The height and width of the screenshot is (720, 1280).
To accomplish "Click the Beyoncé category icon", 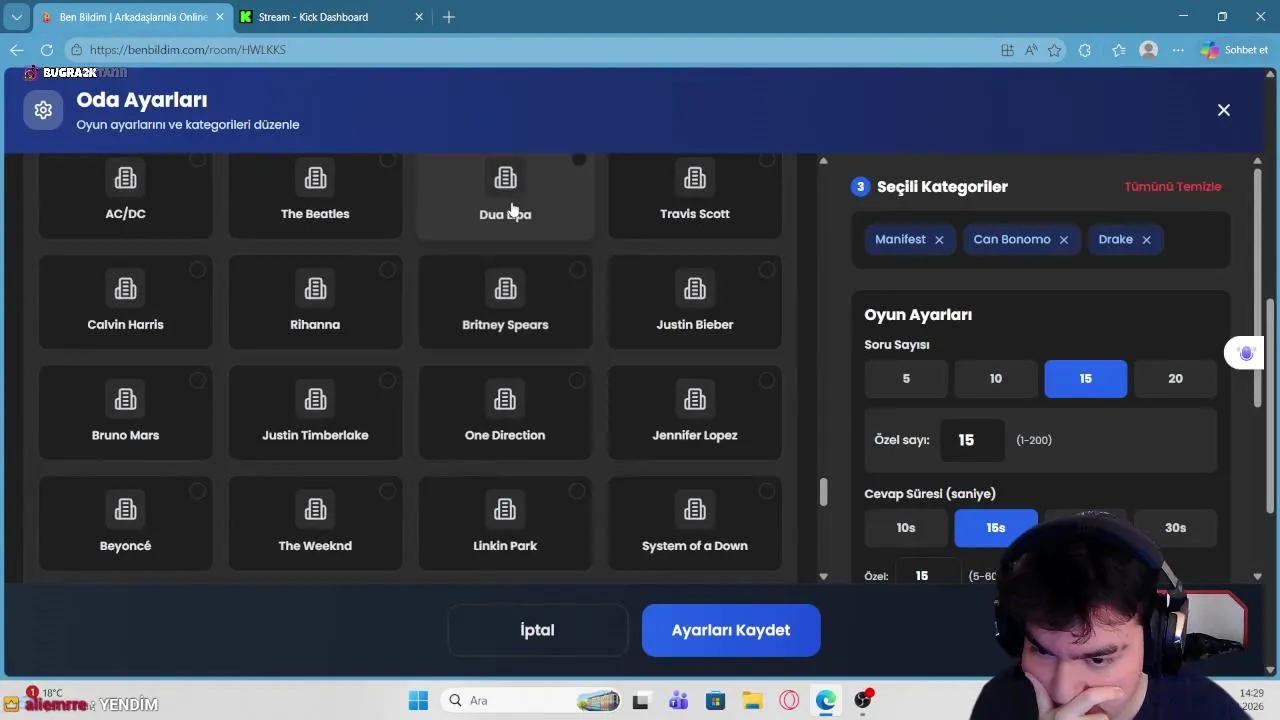I will [125, 510].
